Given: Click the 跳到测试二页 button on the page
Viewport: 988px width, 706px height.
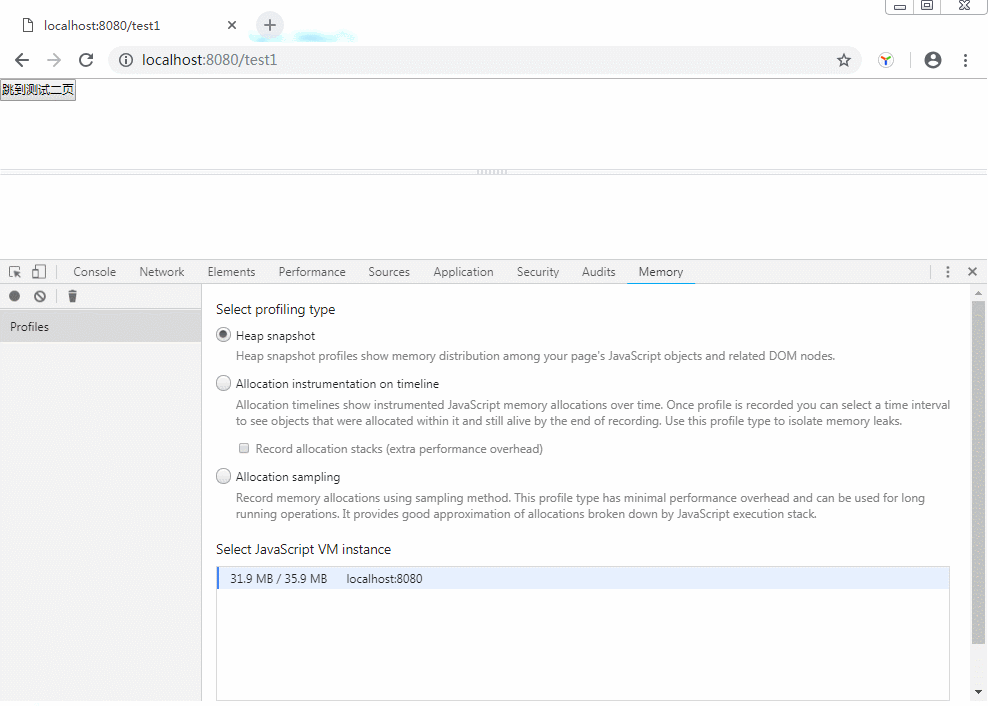Looking at the screenshot, I should point(38,90).
